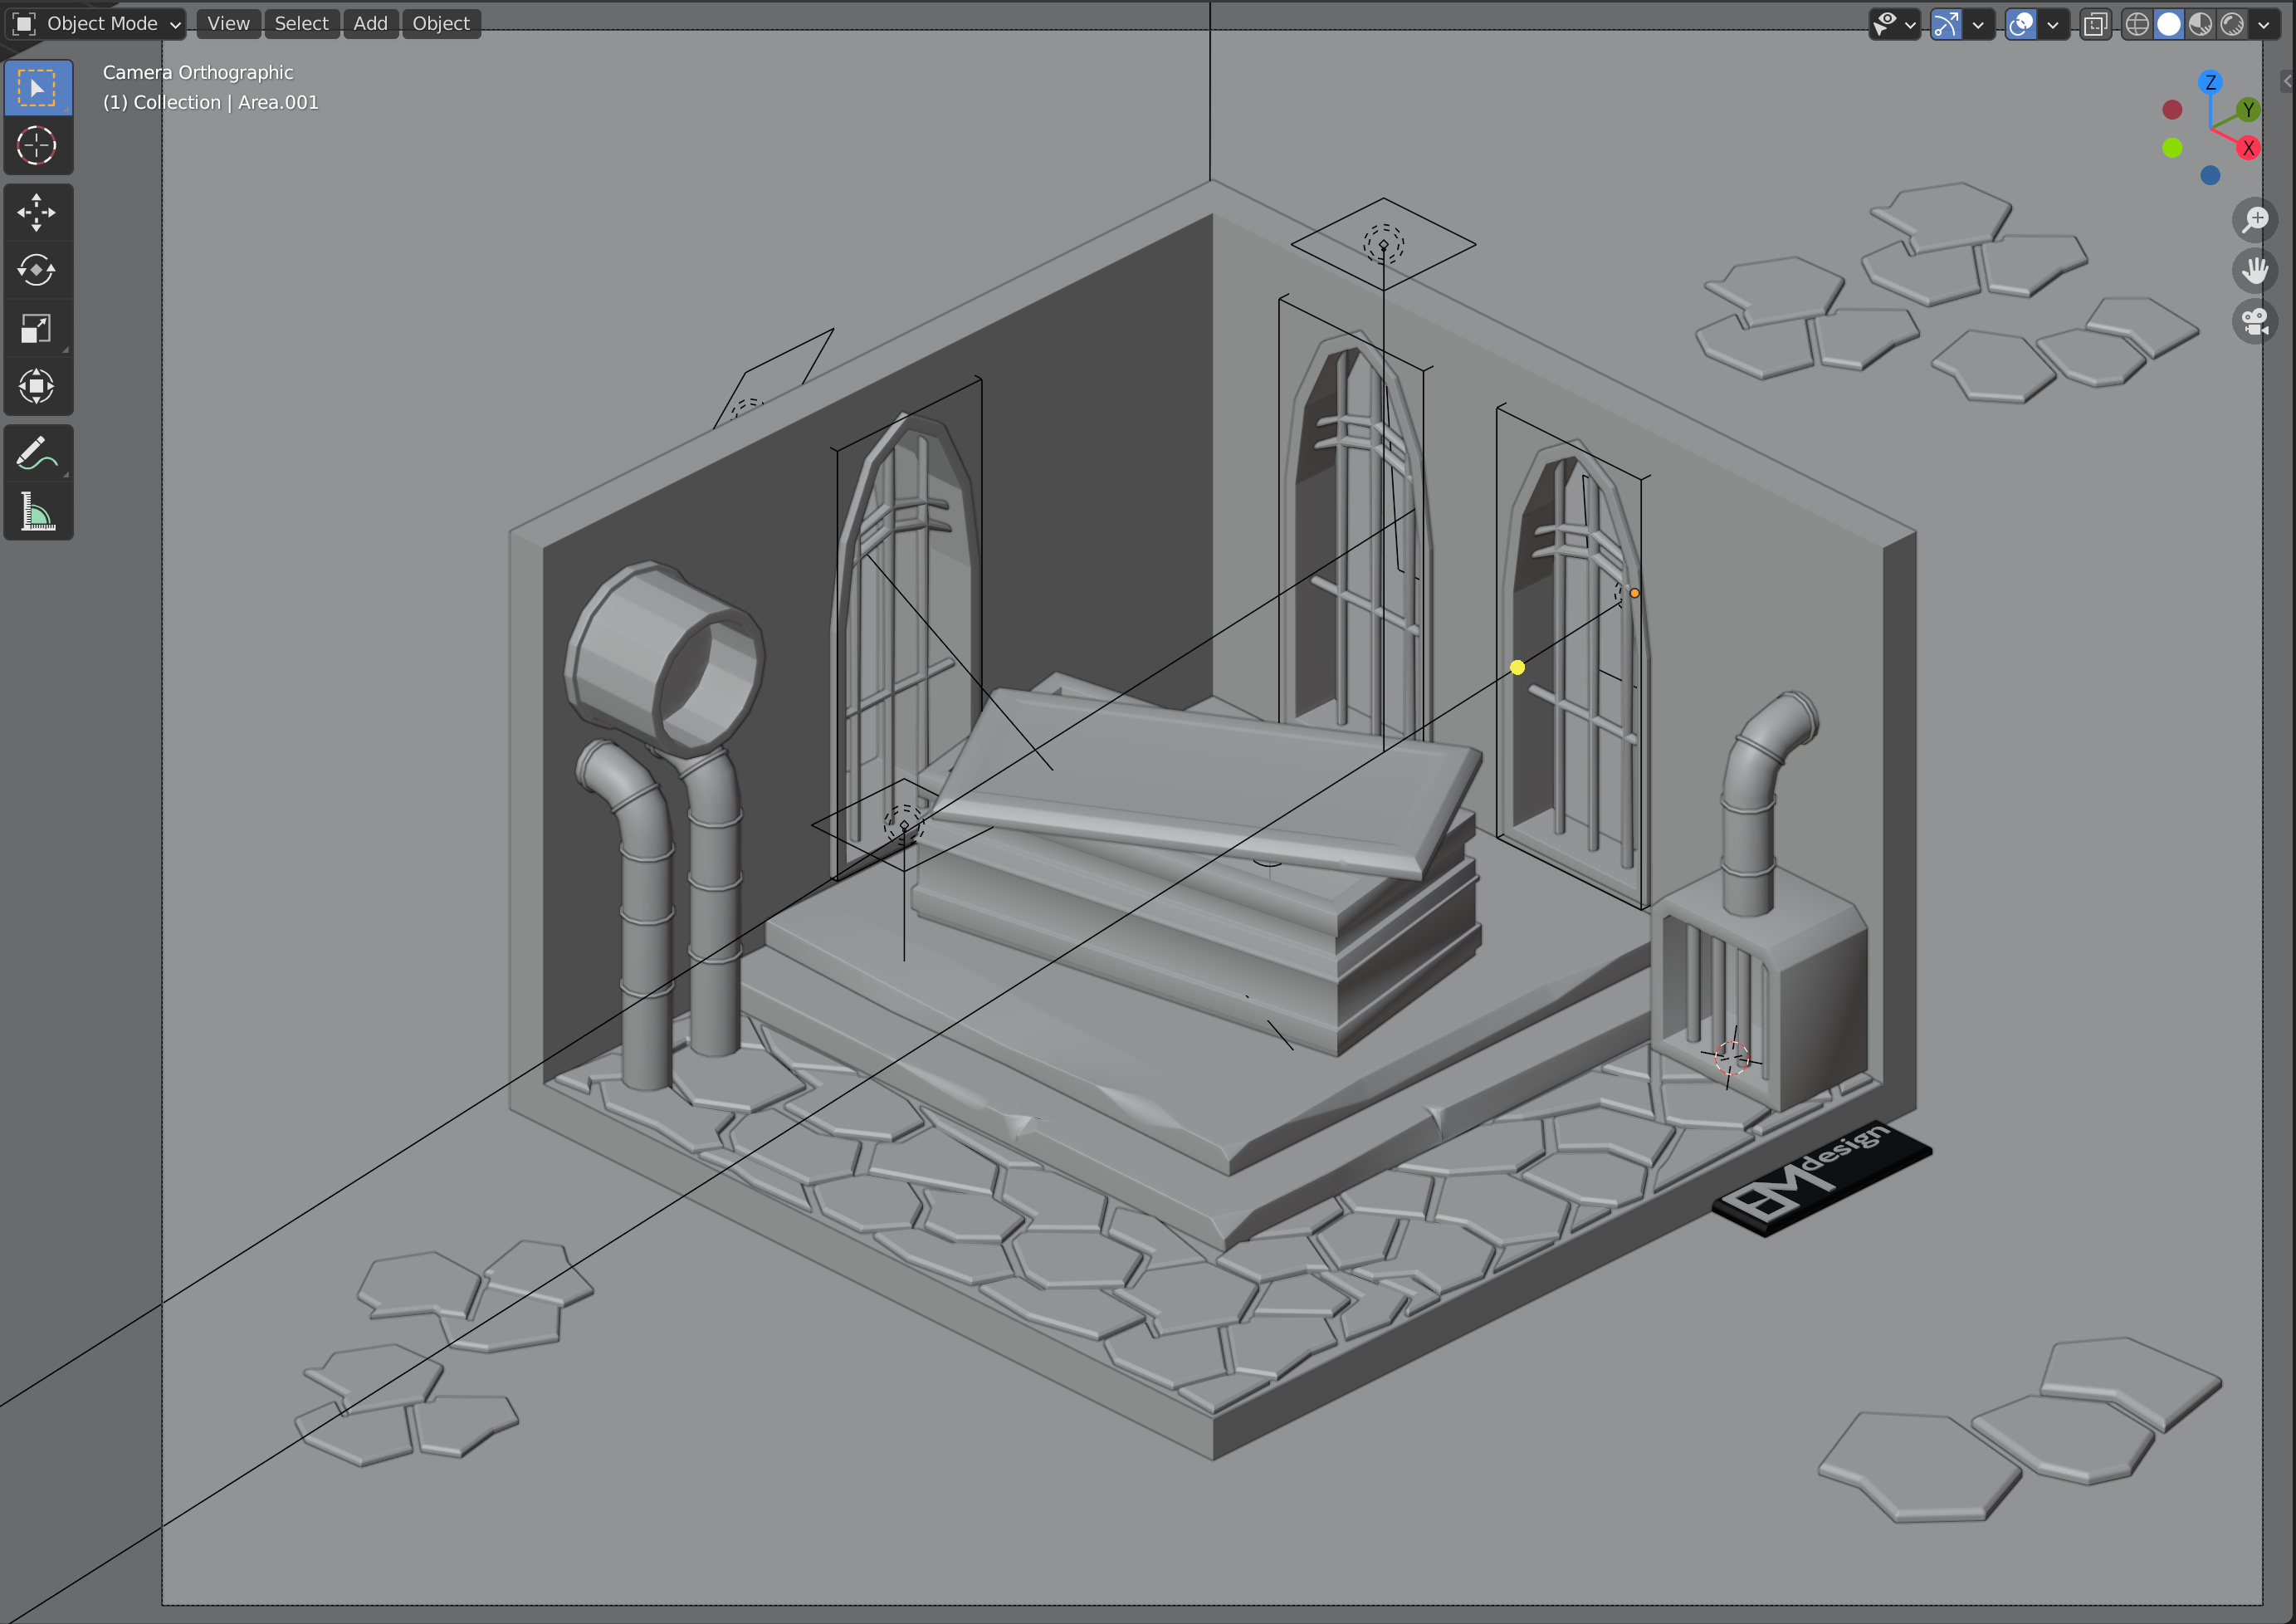The width and height of the screenshot is (2296, 1624).
Task: Activate the Transform tool
Action: [37, 386]
